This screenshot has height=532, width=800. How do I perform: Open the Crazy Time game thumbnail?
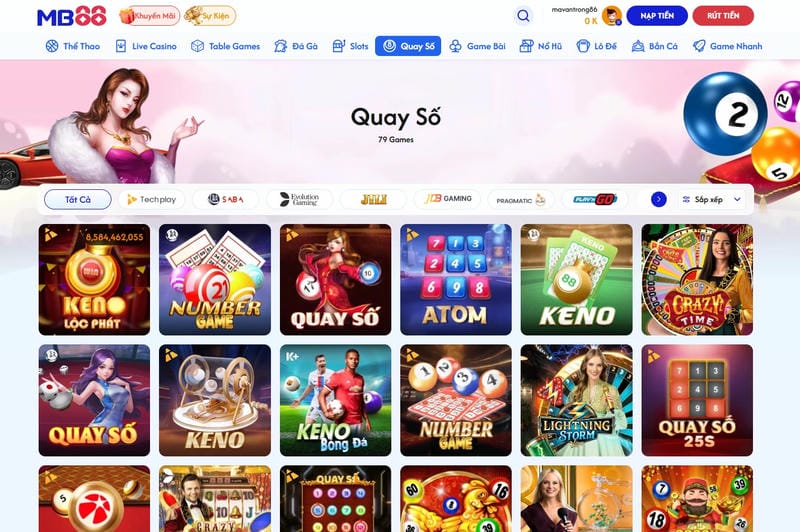point(697,280)
